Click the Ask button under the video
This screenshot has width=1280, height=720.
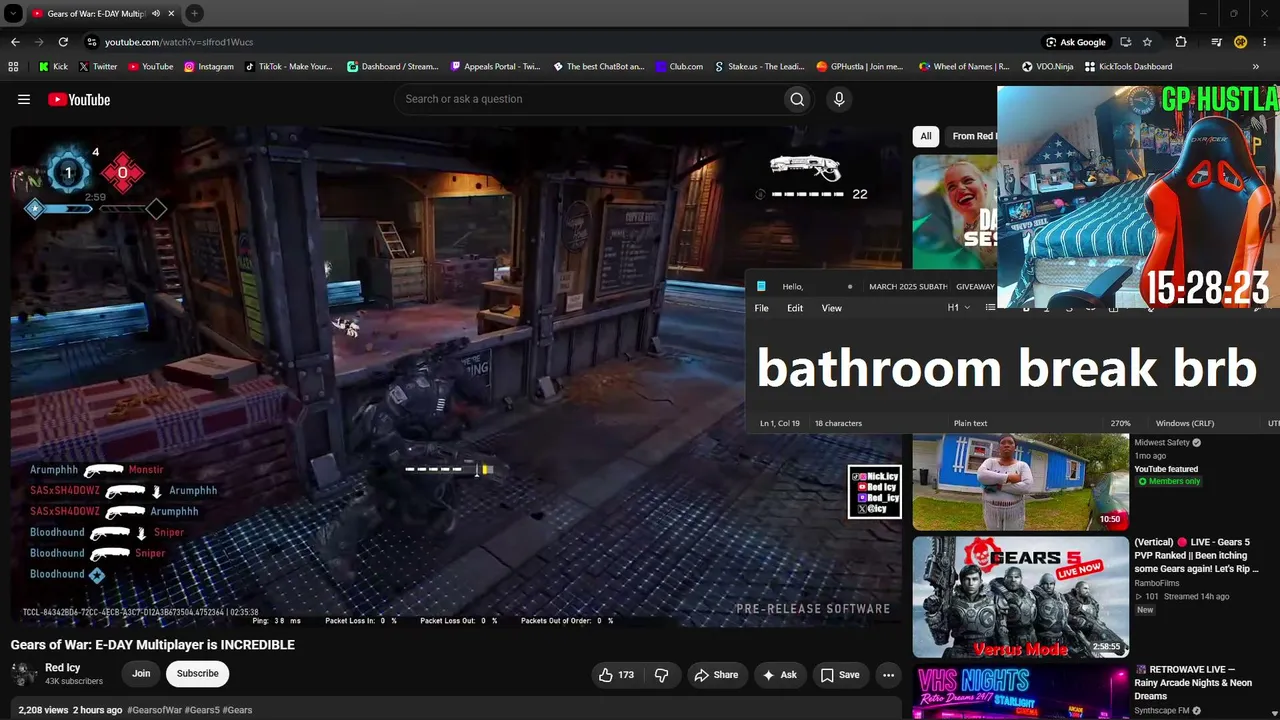point(780,675)
